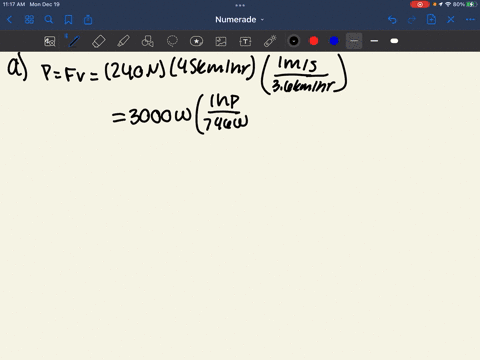Select the Eraser tool
Screen dimensions: 480x360
[99, 41]
